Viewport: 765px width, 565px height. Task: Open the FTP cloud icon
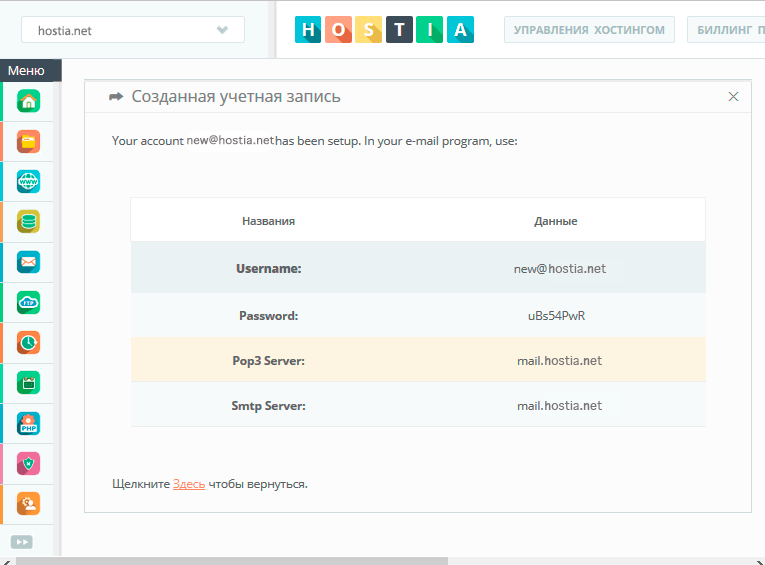coord(28,303)
